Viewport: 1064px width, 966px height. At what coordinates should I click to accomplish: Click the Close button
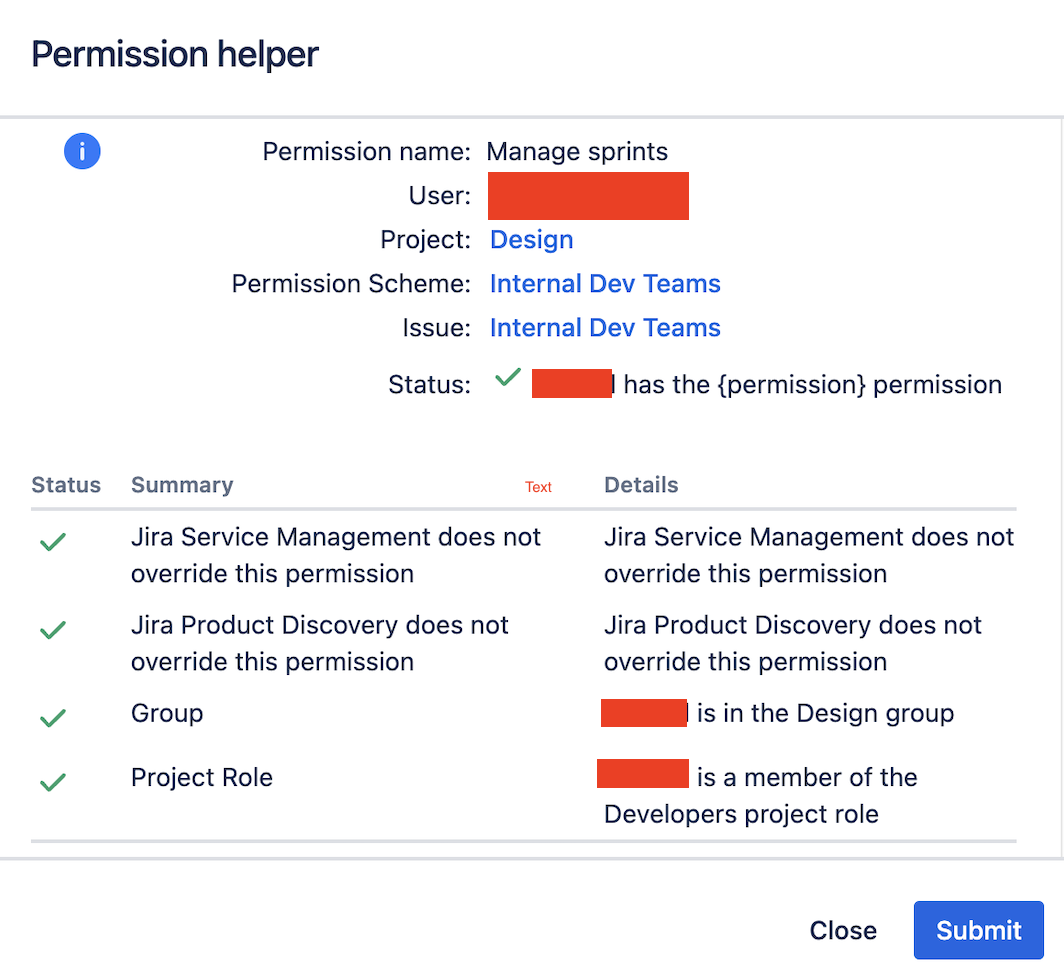843,930
